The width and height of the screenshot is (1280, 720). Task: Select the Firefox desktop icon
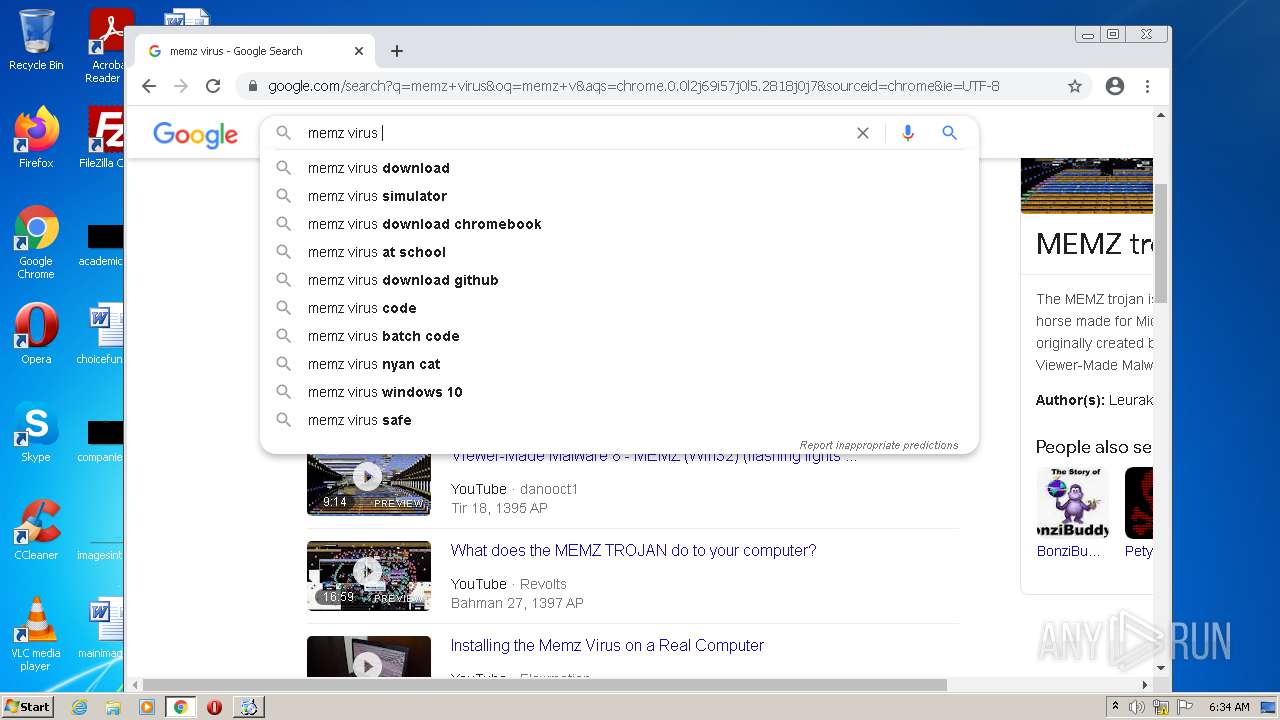(36, 137)
